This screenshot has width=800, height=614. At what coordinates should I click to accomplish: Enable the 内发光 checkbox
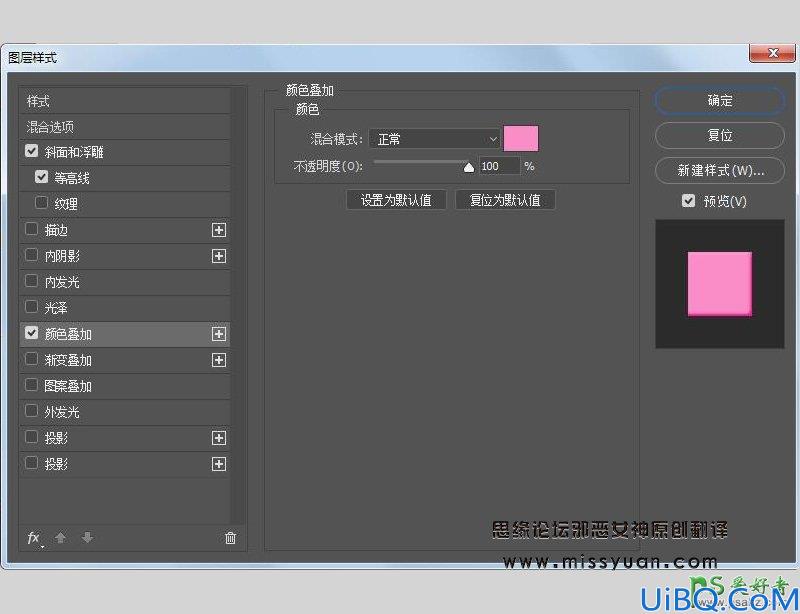pyautogui.click(x=32, y=281)
